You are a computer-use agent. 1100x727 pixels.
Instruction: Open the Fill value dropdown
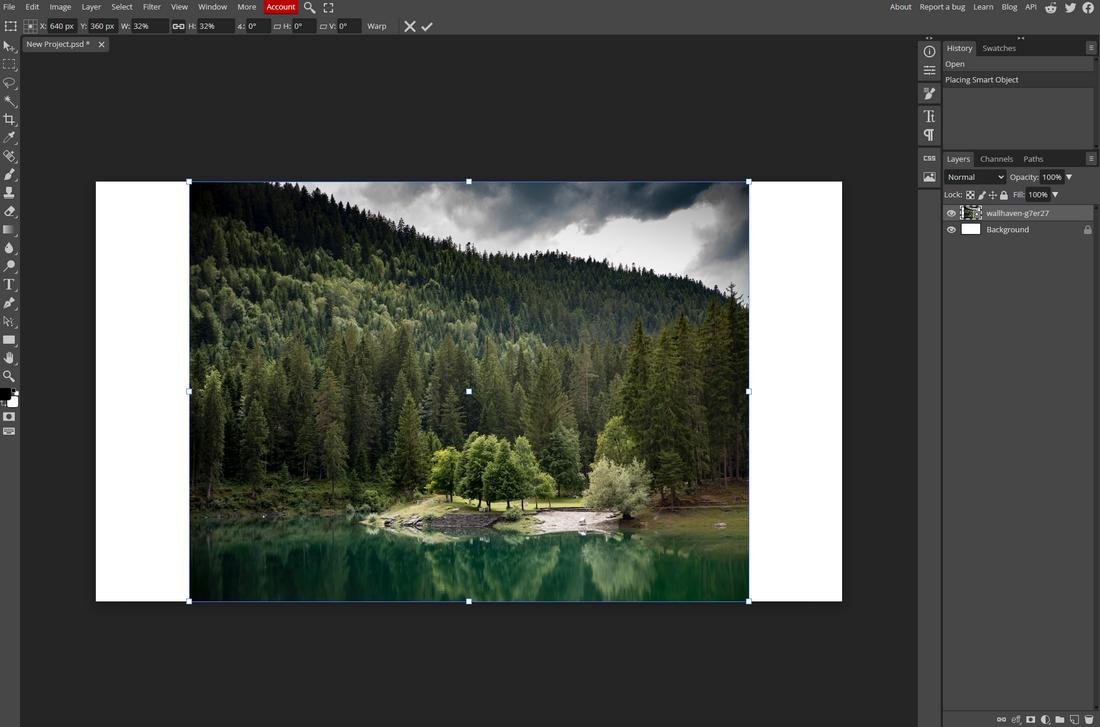1054,194
